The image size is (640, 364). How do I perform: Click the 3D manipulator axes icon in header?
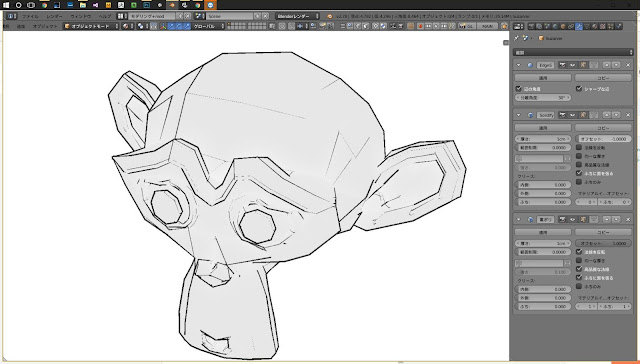(x=163, y=26)
